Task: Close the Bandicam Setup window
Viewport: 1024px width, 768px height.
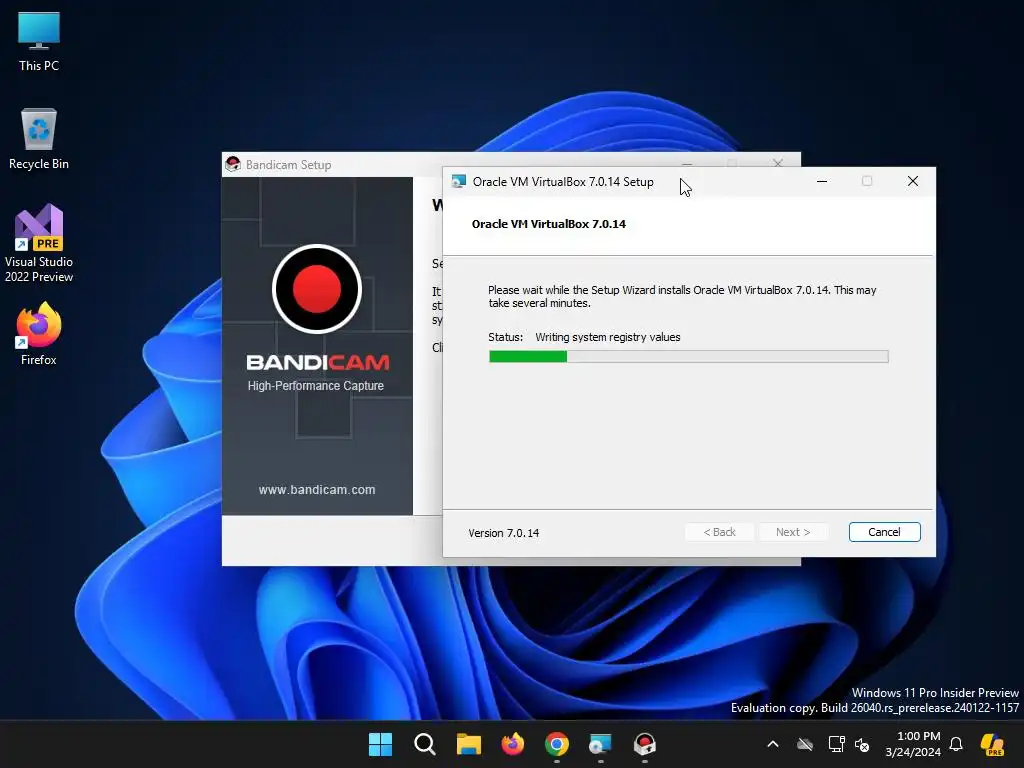Action: pos(777,163)
